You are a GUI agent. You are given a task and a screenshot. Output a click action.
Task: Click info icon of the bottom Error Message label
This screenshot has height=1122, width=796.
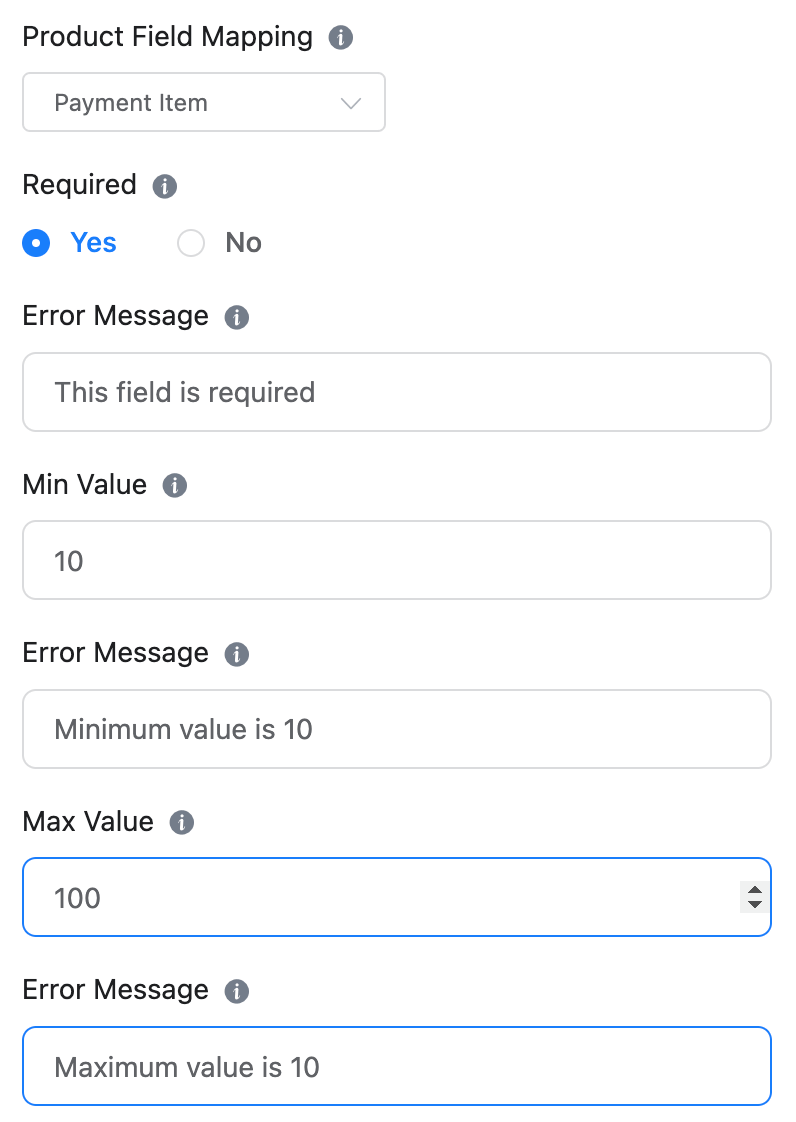(x=237, y=992)
